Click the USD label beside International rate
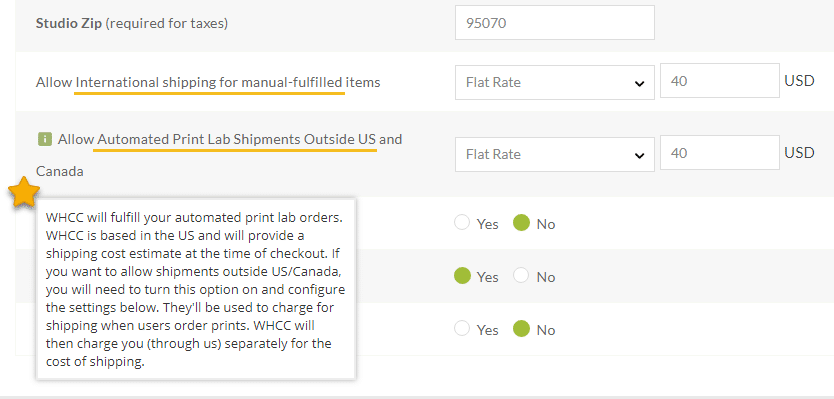 (799, 81)
